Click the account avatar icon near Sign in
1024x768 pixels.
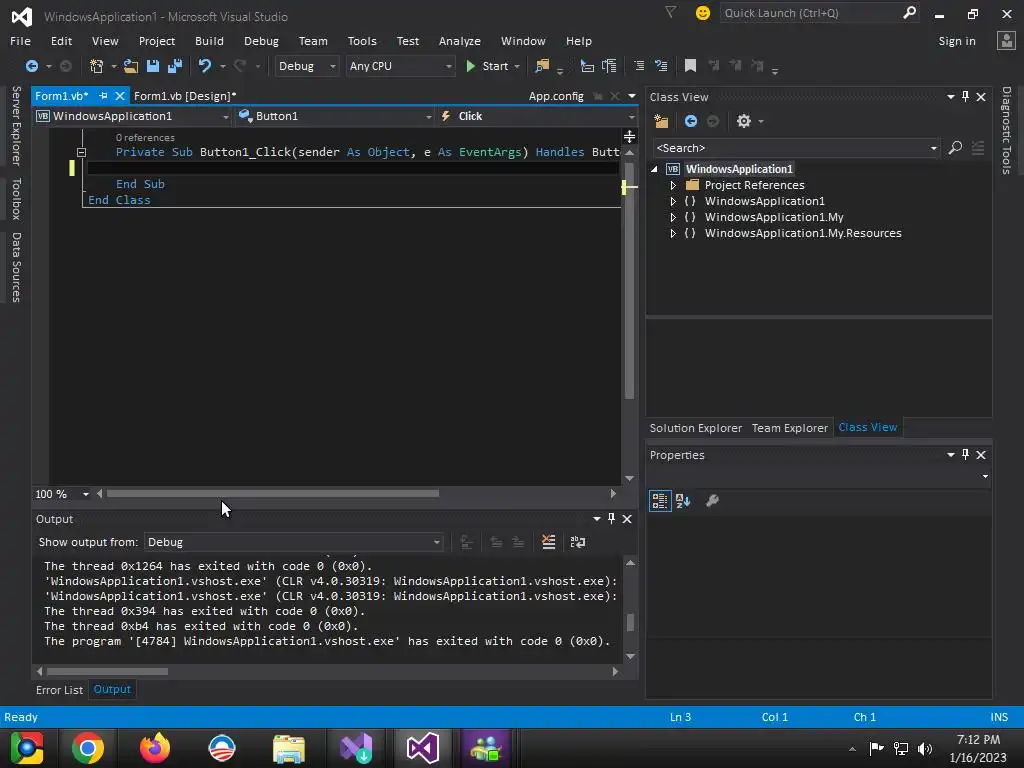tap(1006, 40)
